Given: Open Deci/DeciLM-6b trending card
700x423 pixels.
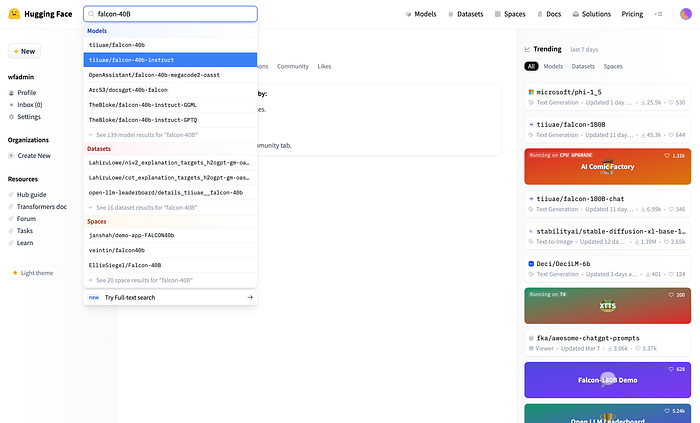Looking at the screenshot, I should coord(608,269).
